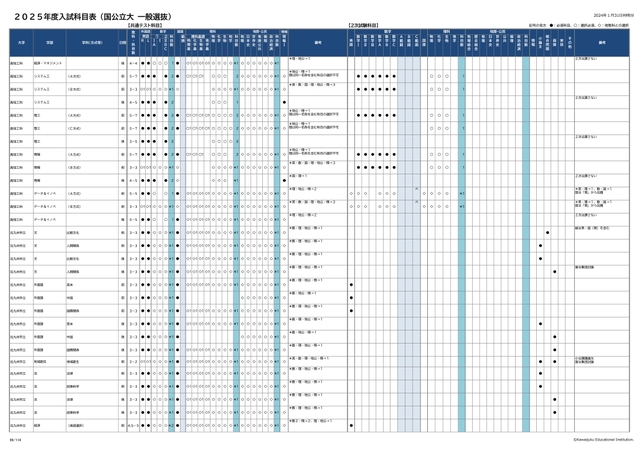The height and width of the screenshot is (455, 644).
Task: Click the title 2025年度入試科目表（国公立大 一般選抜）
Action: pos(93,17)
